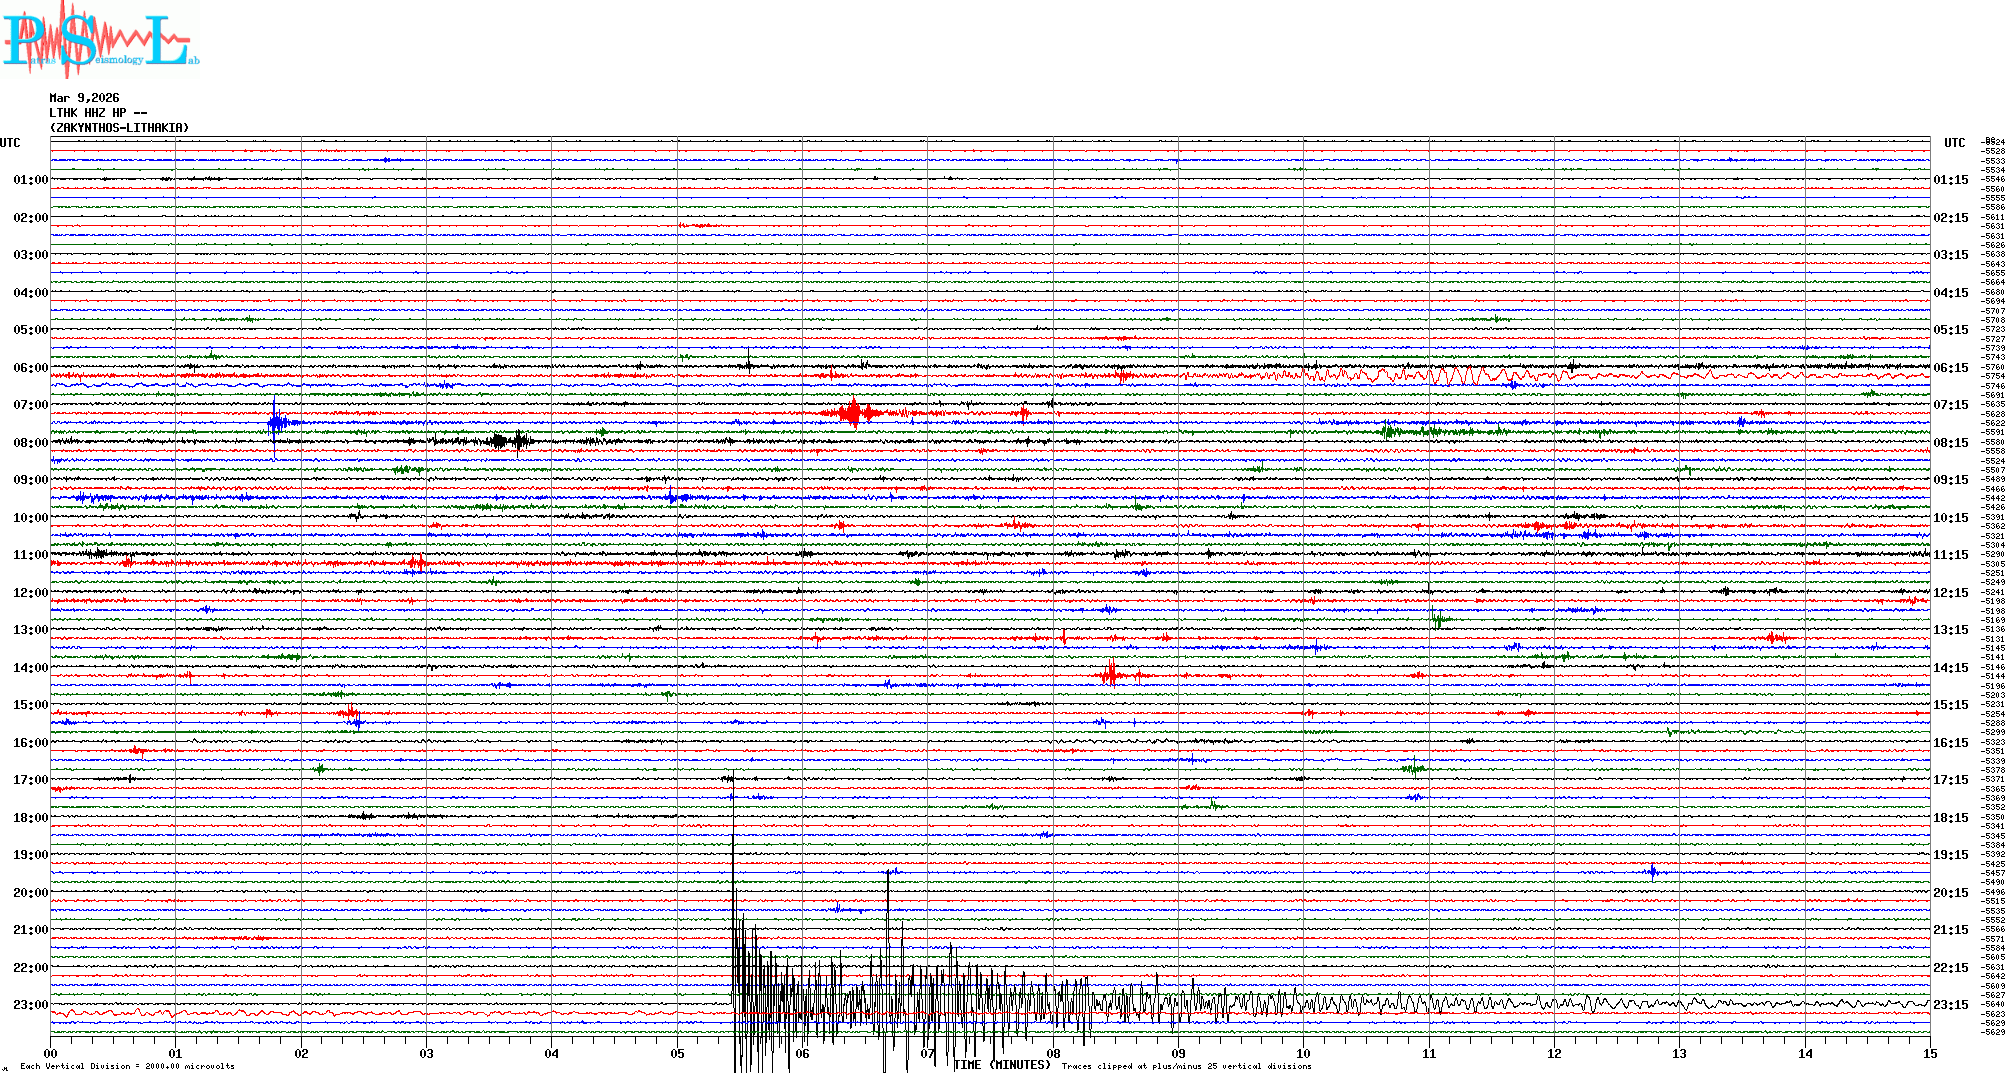The height and width of the screenshot is (1080, 2010).
Task: Select the 07:00 hour label on left
Action: 30,405
